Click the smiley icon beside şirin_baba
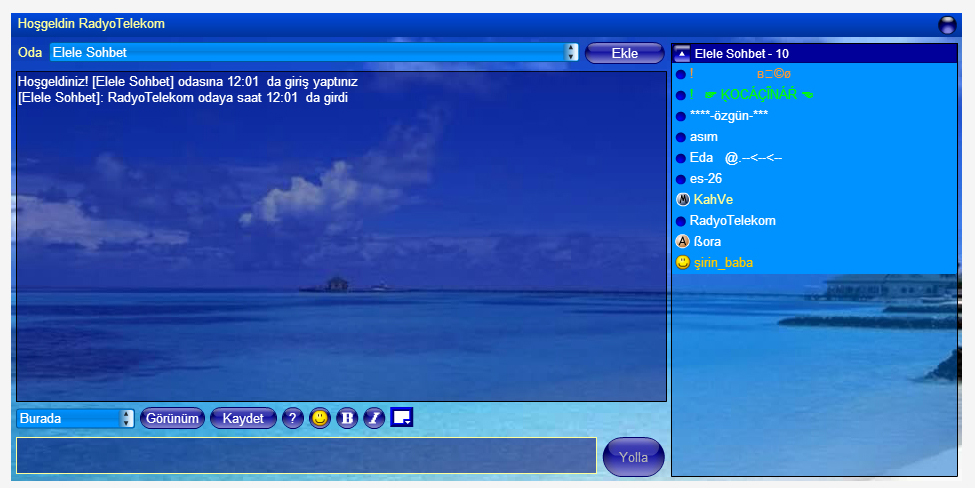This screenshot has height=488, width=975. point(683,263)
